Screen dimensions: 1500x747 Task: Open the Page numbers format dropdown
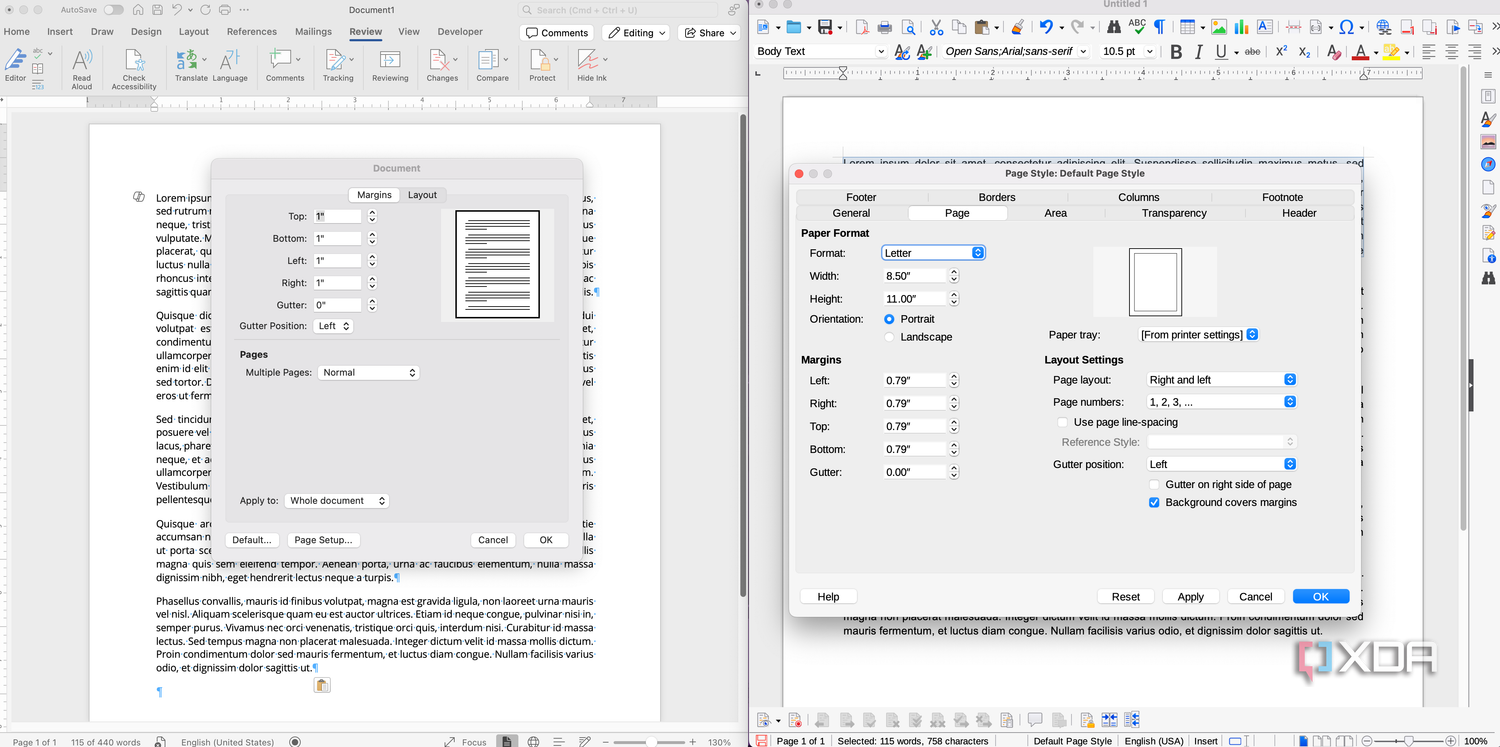(x=1221, y=402)
